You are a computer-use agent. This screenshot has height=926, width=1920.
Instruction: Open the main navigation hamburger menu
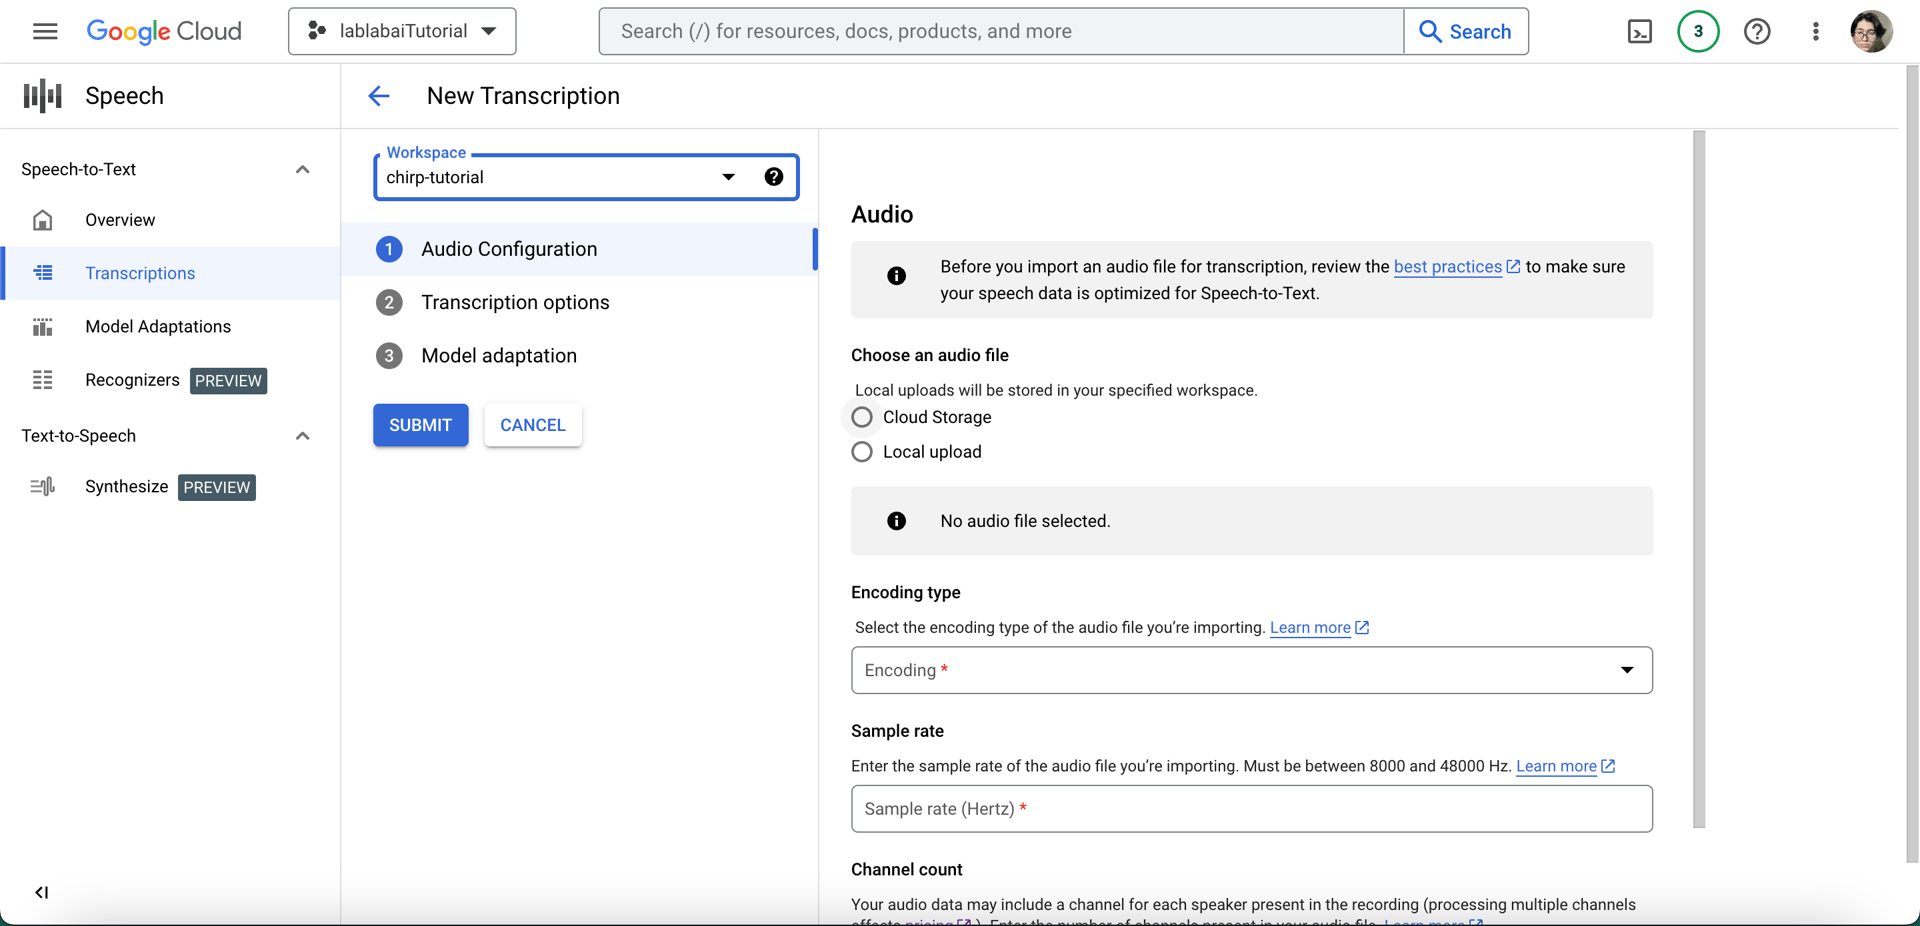point(45,31)
